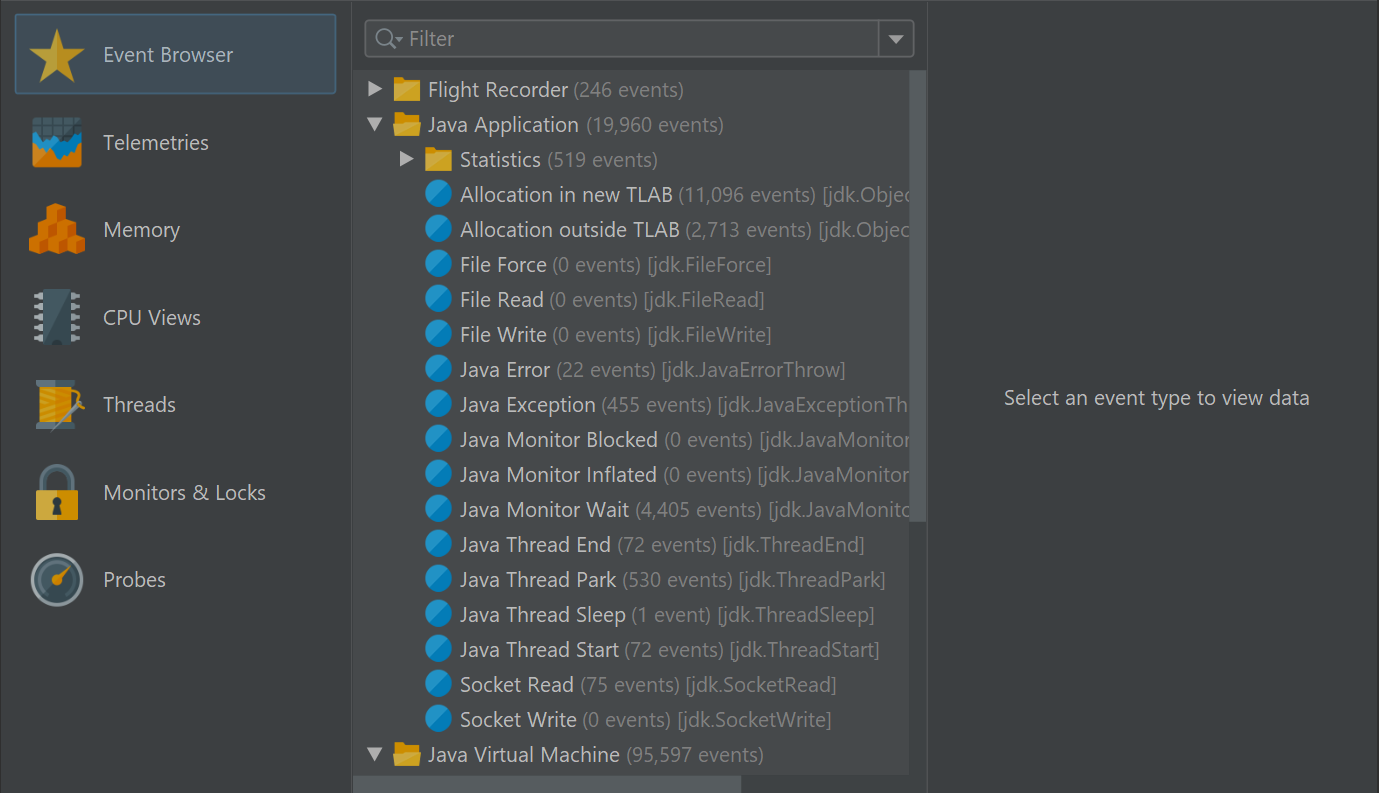Click the vertical scrollbar of the event tree
Screen dimensions: 1379x793
(x=918, y=296)
